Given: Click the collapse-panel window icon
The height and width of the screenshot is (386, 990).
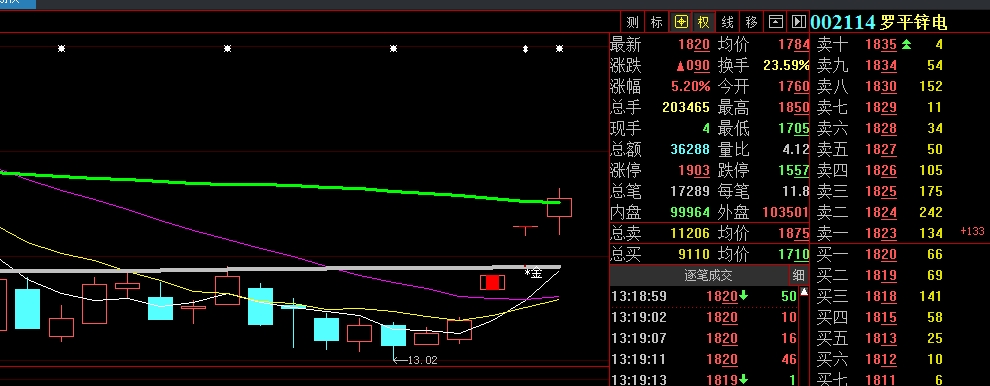Looking at the screenshot, I should point(775,23).
